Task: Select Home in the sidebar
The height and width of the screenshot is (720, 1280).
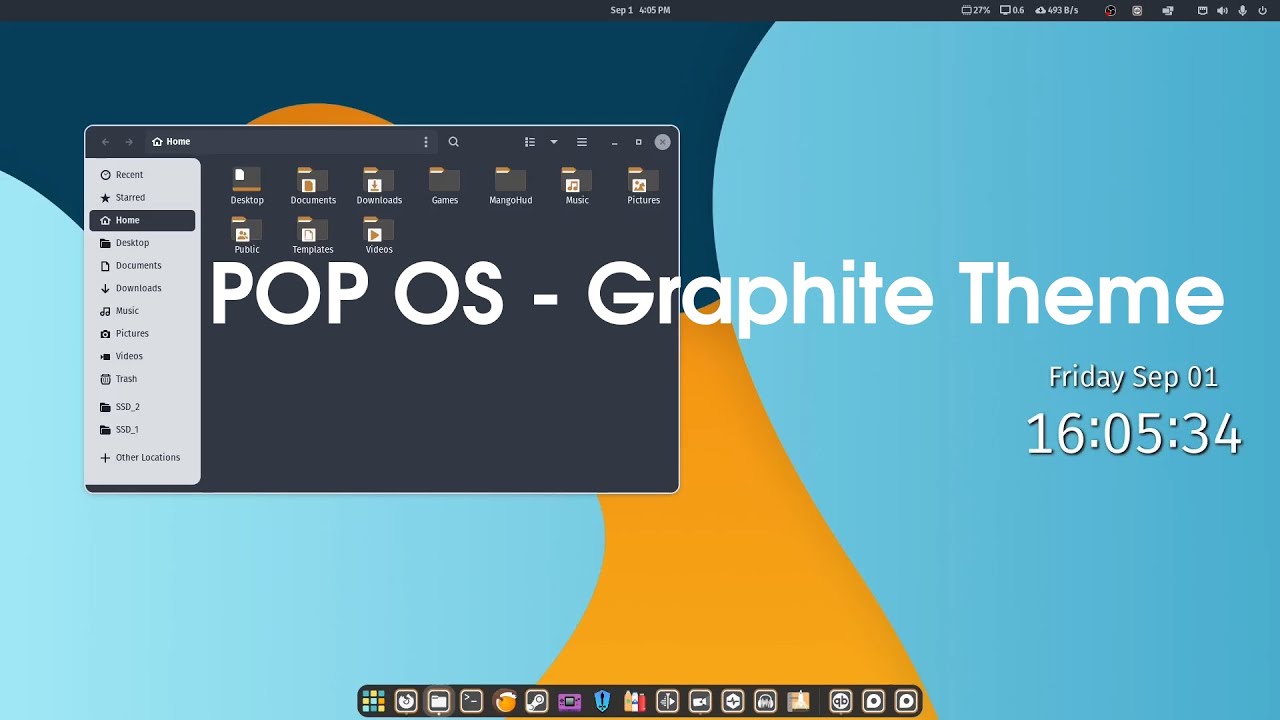Action: [142, 220]
